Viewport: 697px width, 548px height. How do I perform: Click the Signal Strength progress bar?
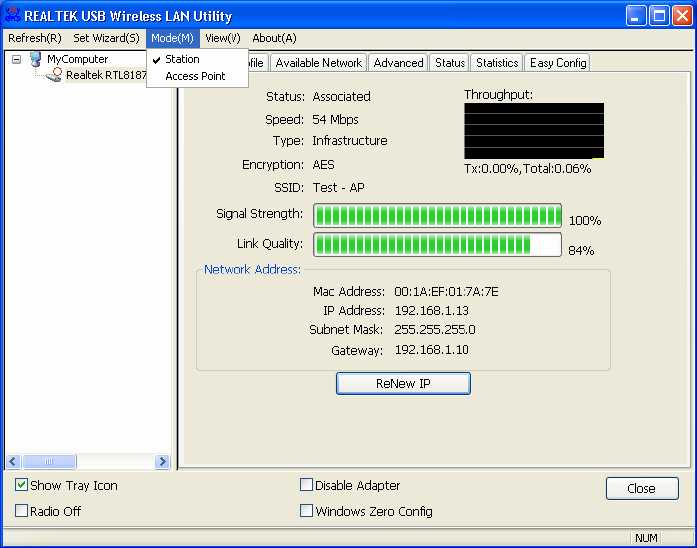coord(437,216)
